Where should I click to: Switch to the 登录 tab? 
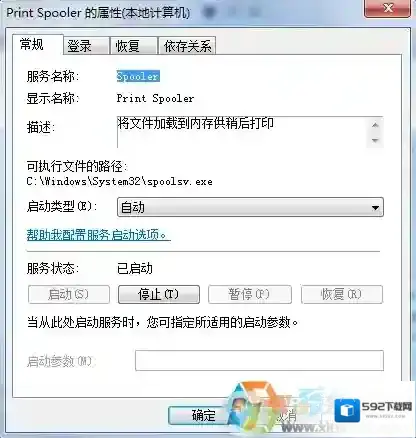click(x=86, y=46)
